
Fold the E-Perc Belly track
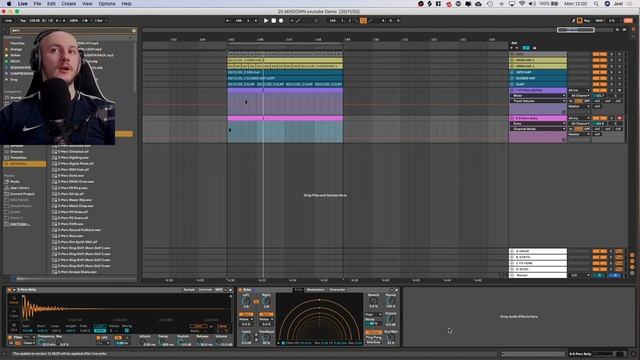click(x=512, y=118)
